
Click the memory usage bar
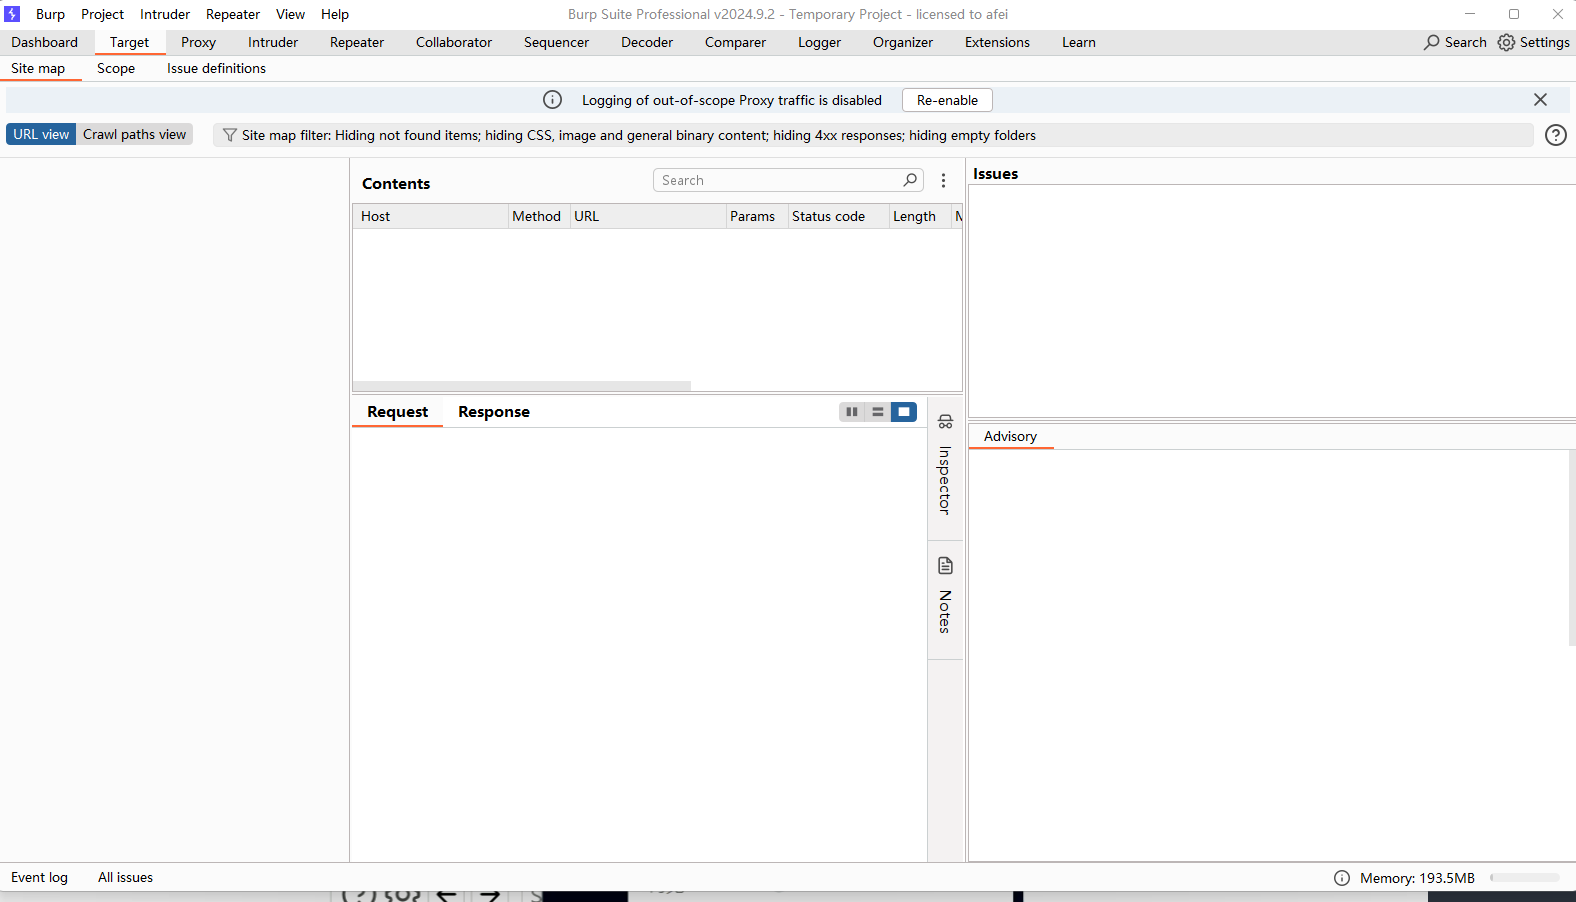pyautogui.click(x=1524, y=878)
